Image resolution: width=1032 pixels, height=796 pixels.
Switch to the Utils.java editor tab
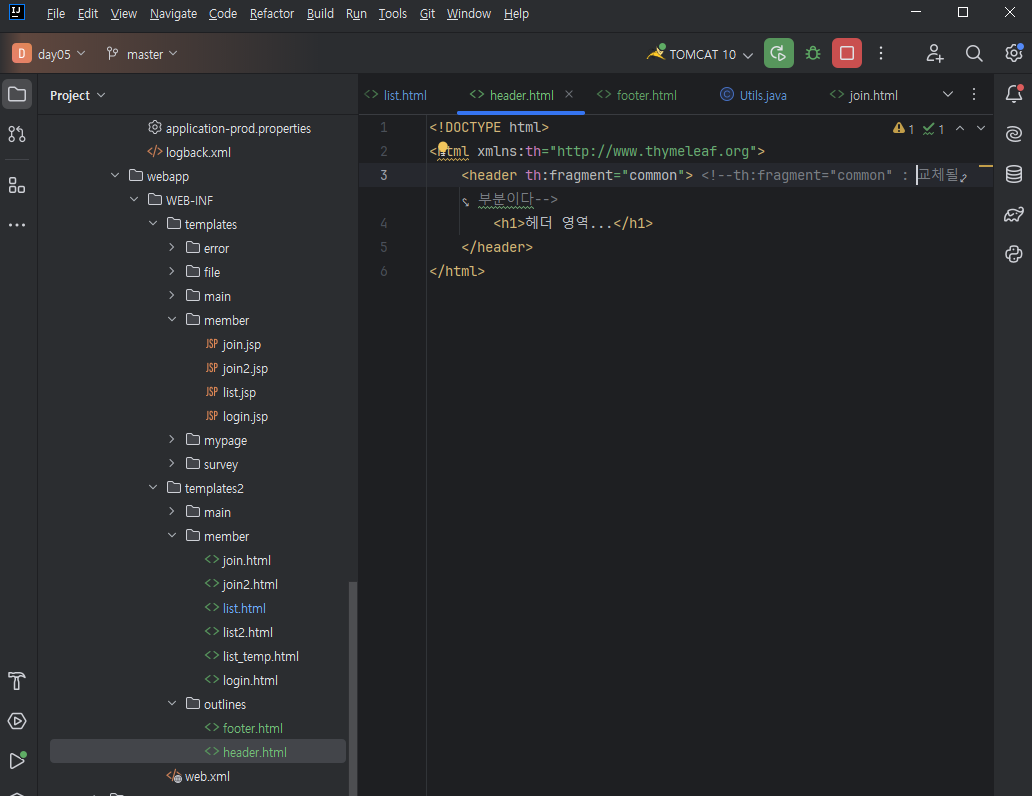753,95
